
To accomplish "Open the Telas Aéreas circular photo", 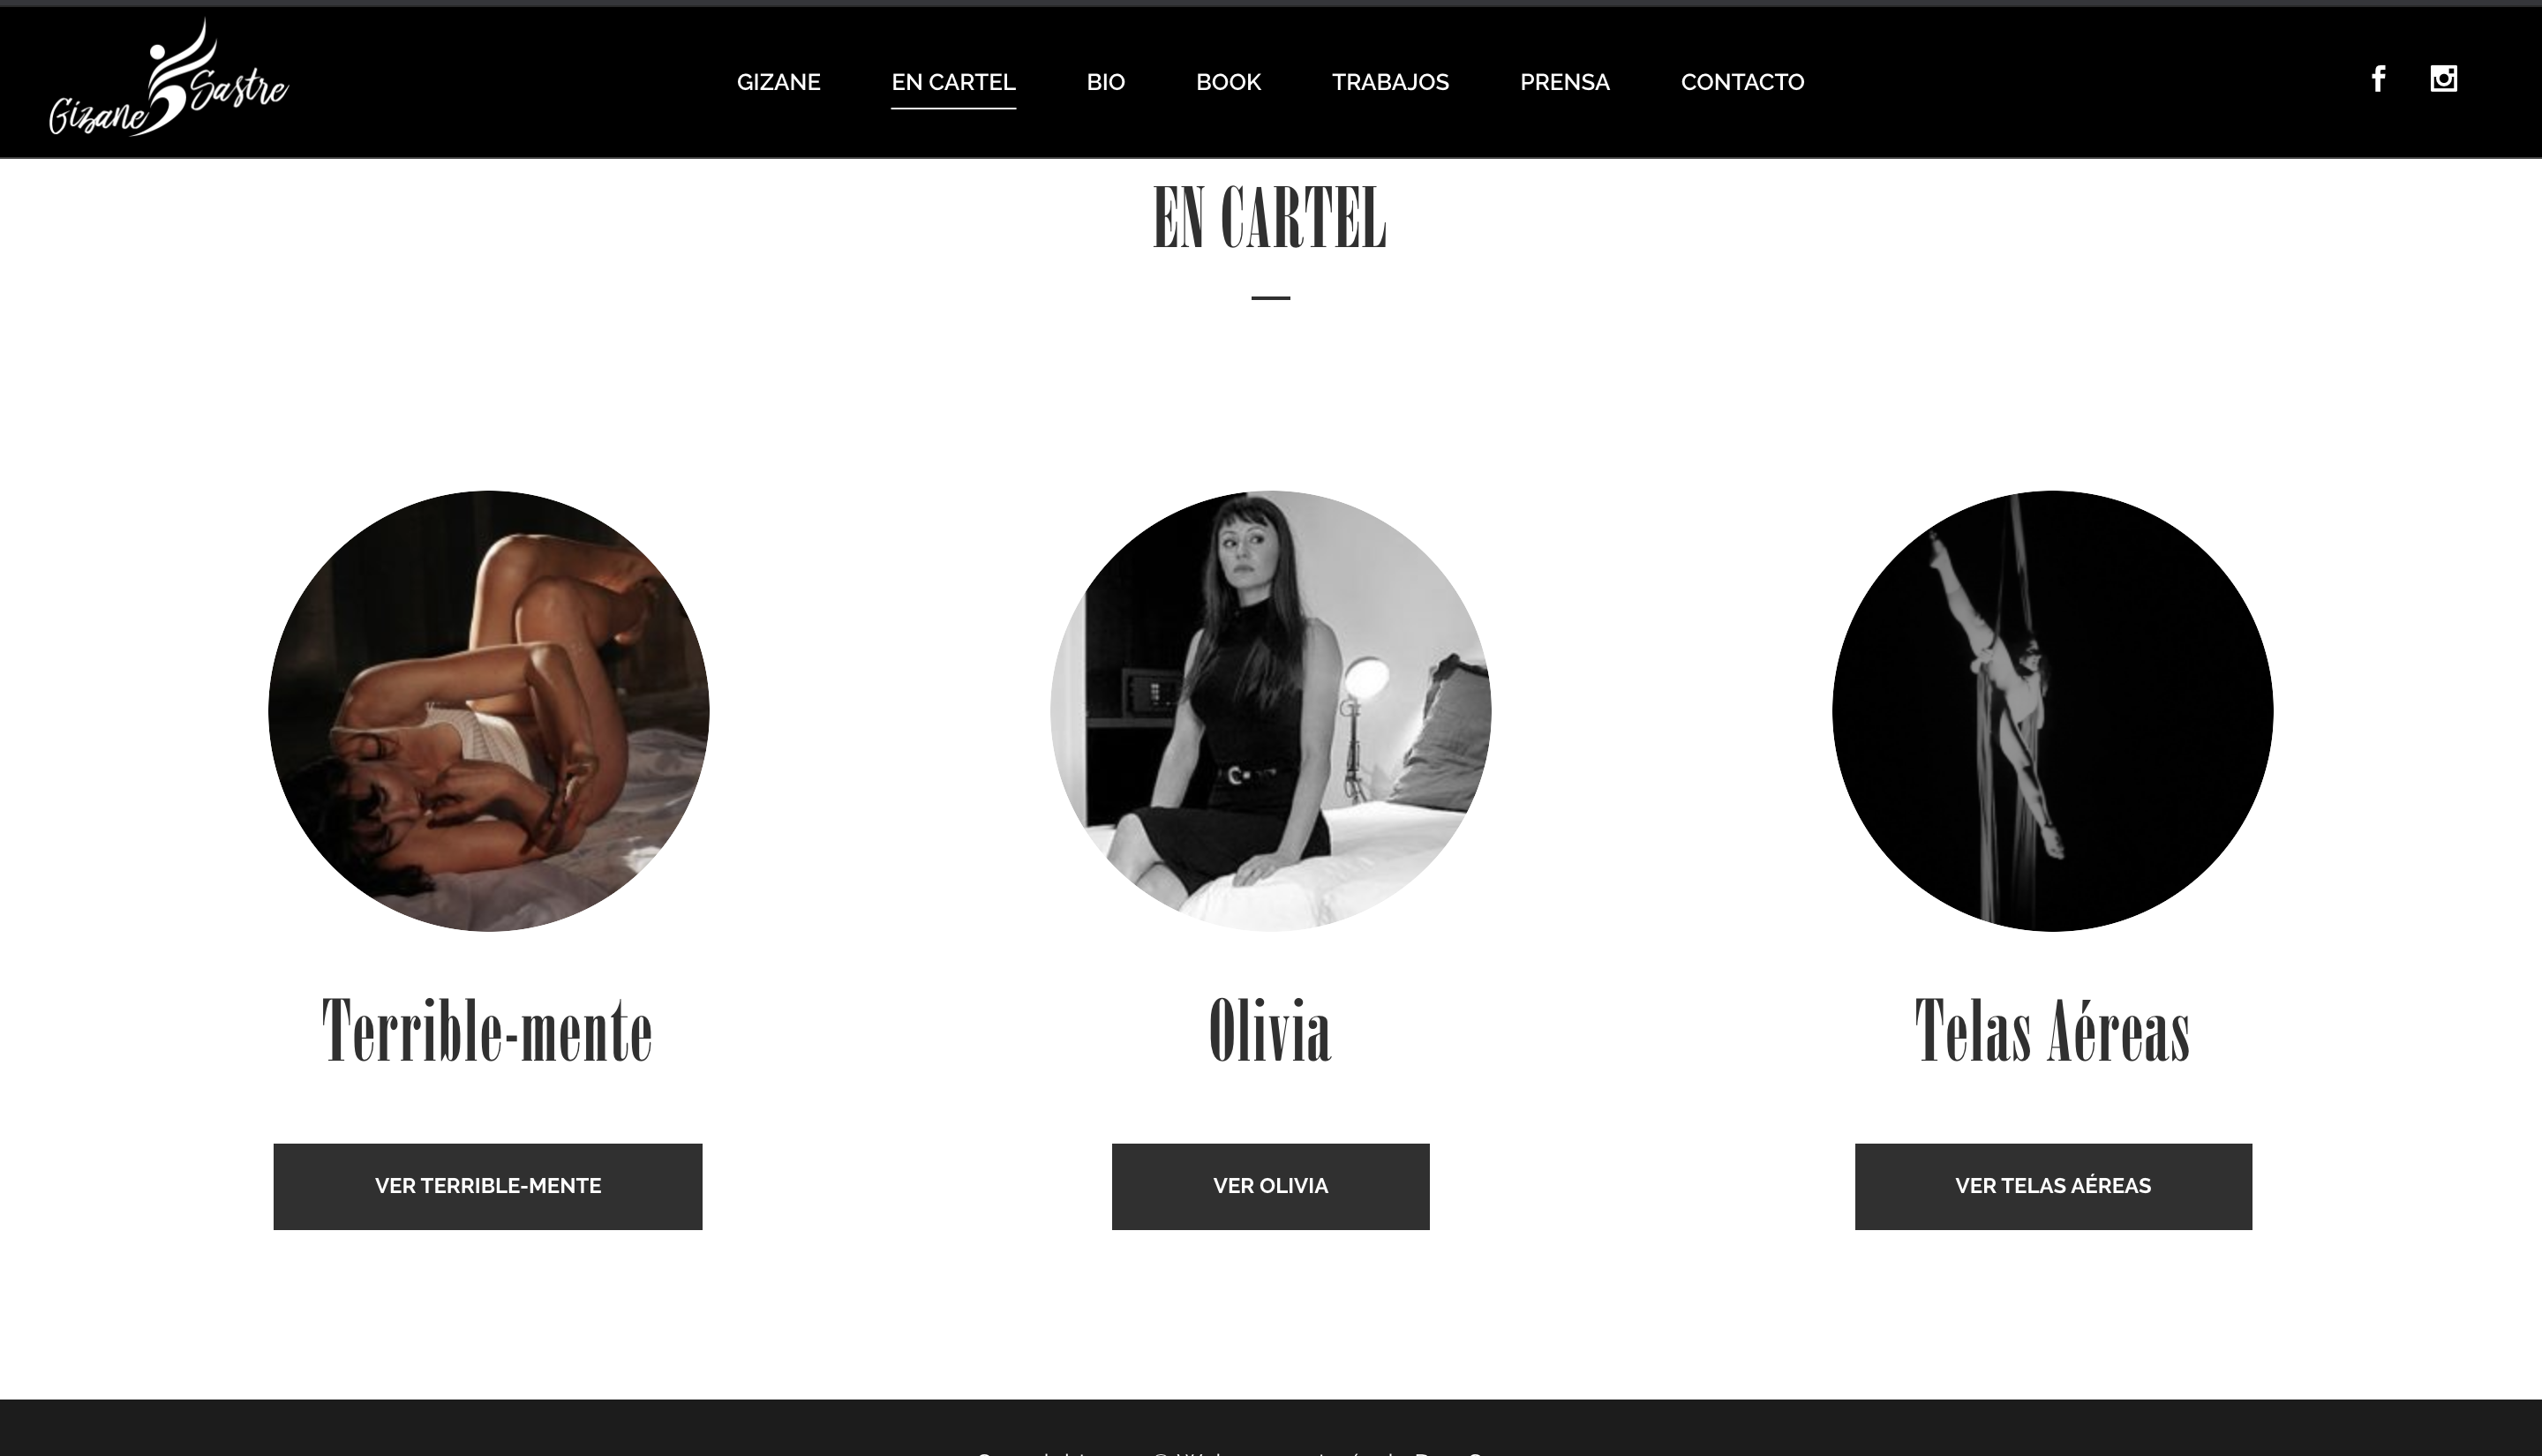I will click(2052, 711).
